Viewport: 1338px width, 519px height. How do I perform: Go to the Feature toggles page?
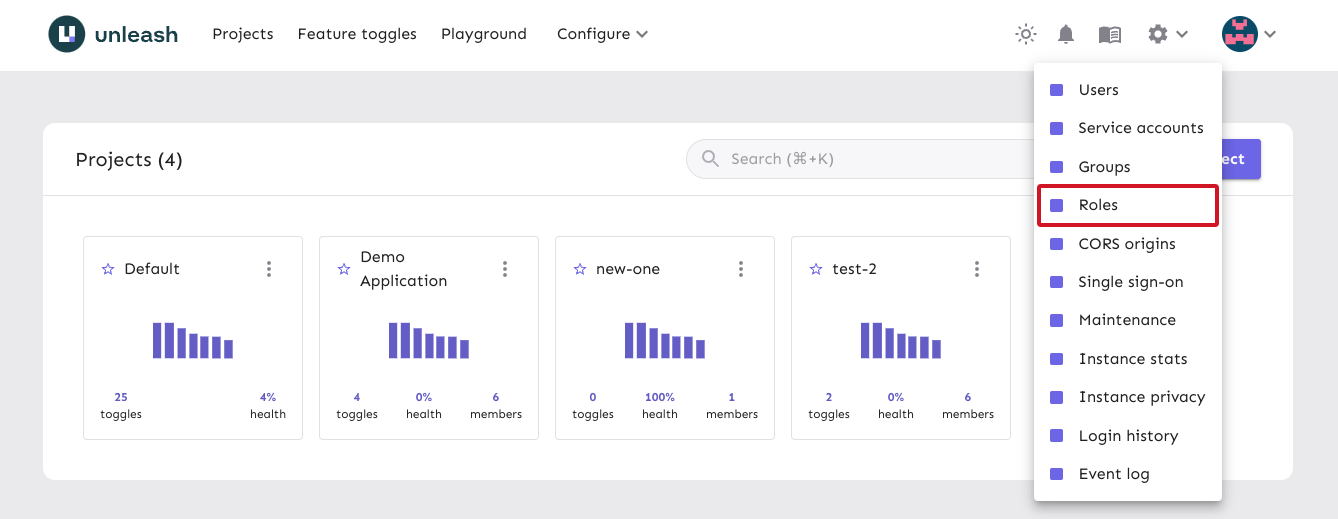pyautogui.click(x=357, y=34)
